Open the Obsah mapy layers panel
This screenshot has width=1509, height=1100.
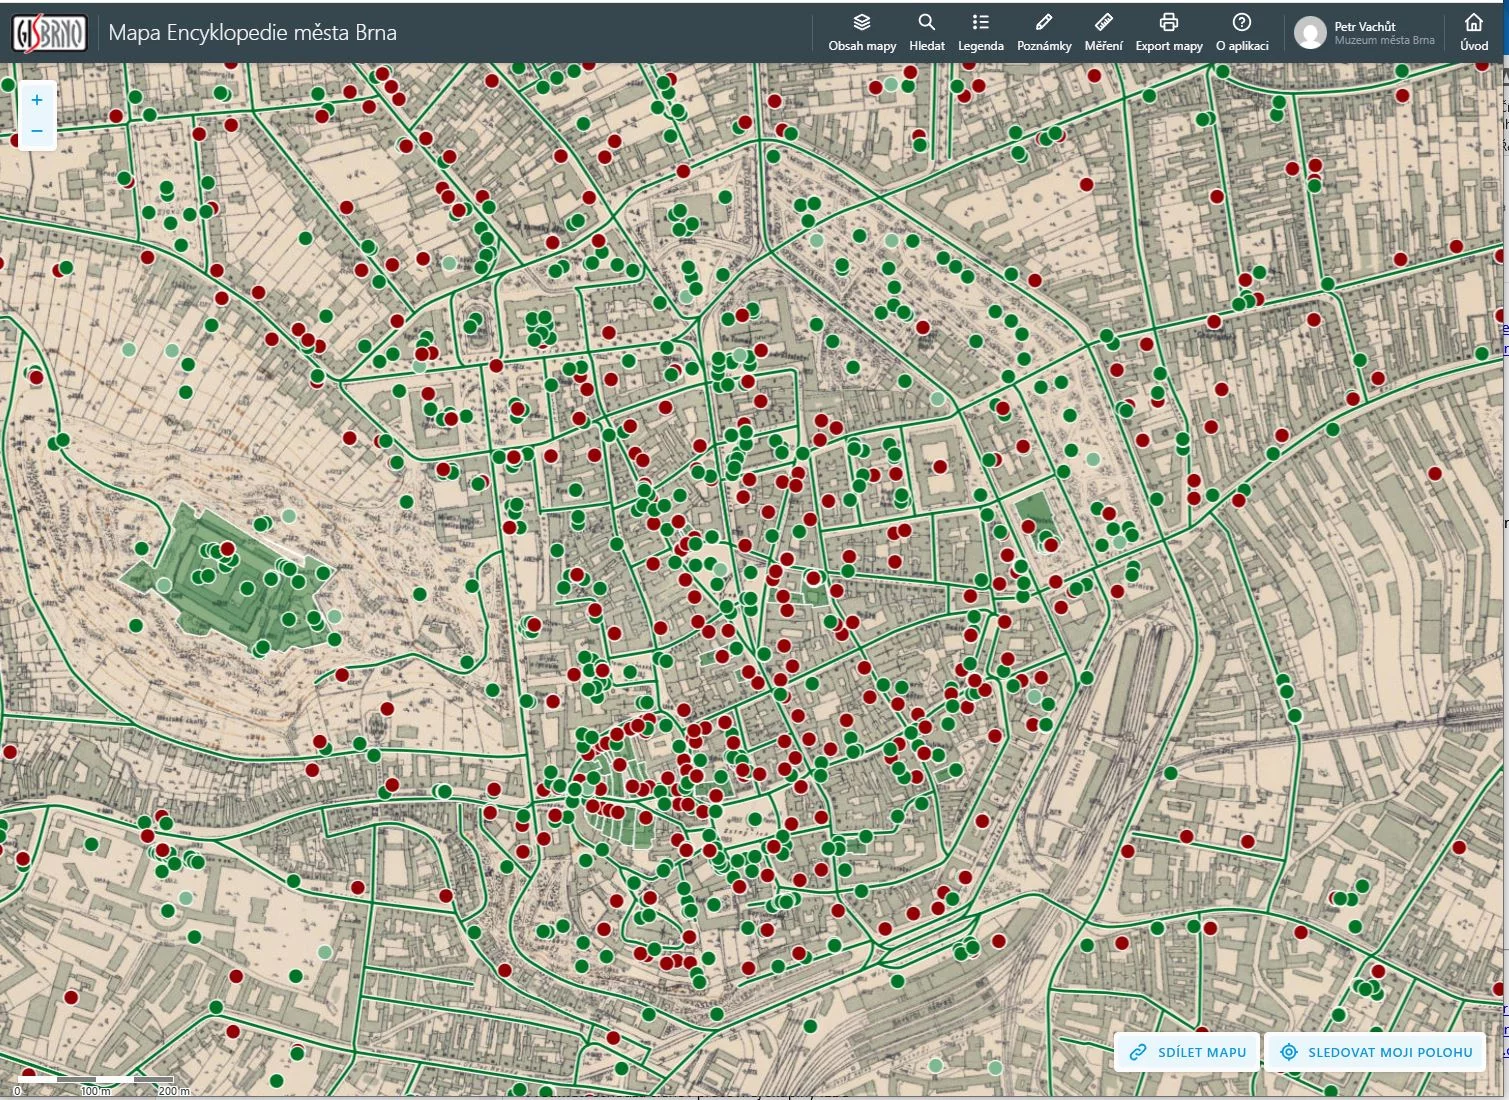862,32
